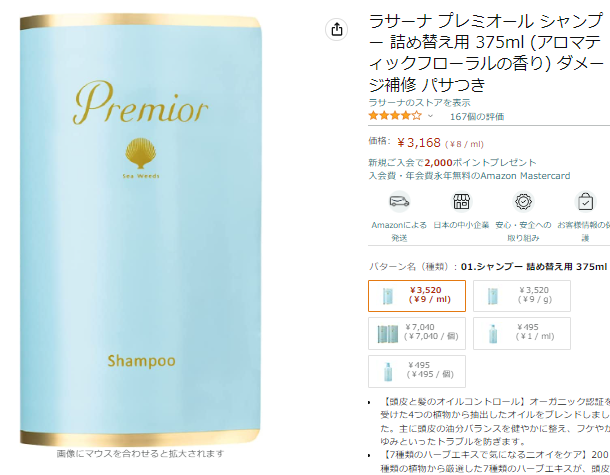Choose the ¥495 per piece option
This screenshot has width=610, height=475.
tap(417, 371)
